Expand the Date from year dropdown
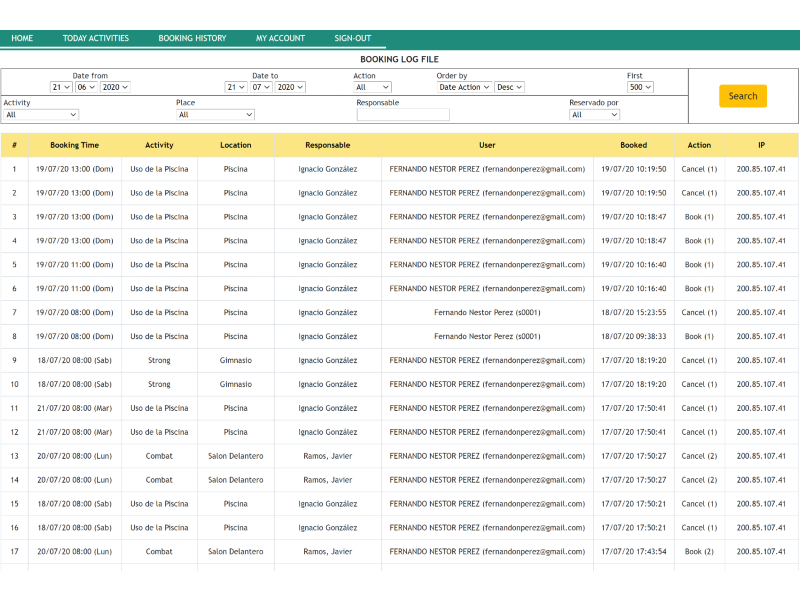This screenshot has height=600, width=800. tap(115, 88)
